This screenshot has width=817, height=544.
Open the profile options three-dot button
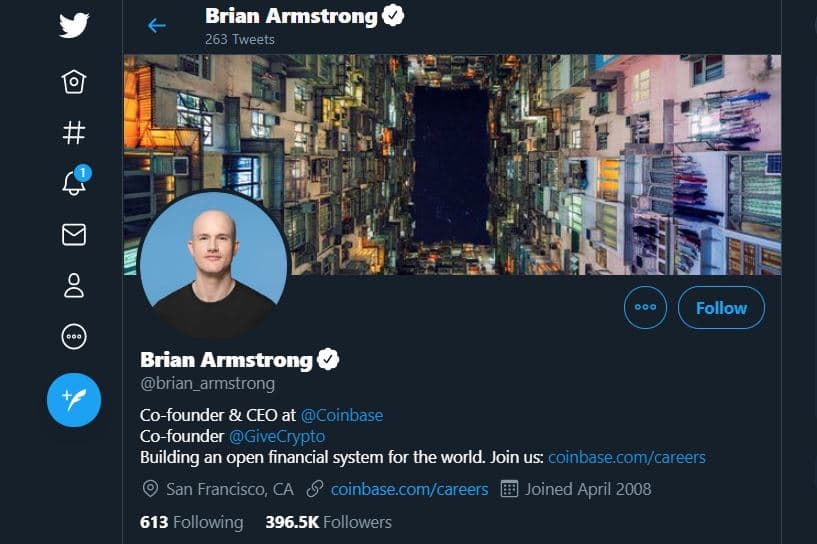645,307
